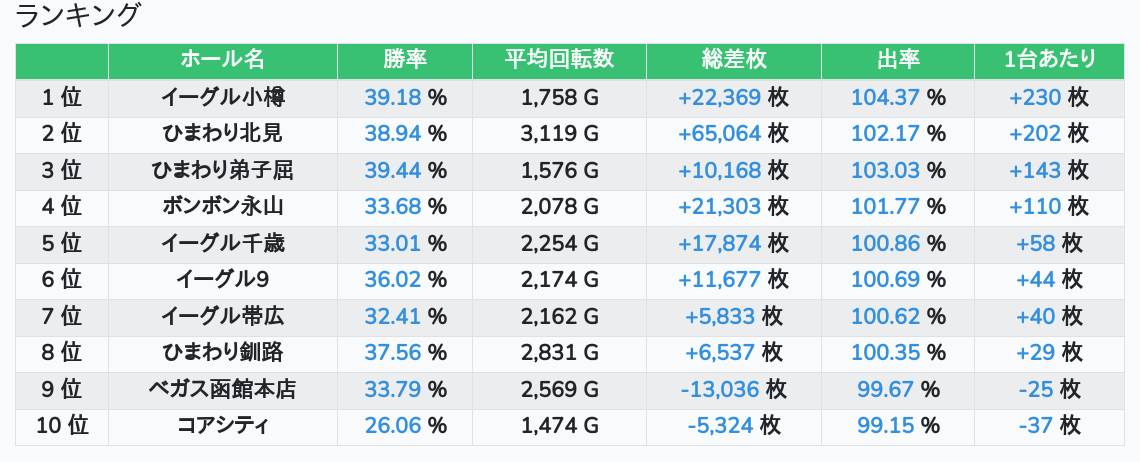Select the 平均回転数 column header

(x=559, y=60)
